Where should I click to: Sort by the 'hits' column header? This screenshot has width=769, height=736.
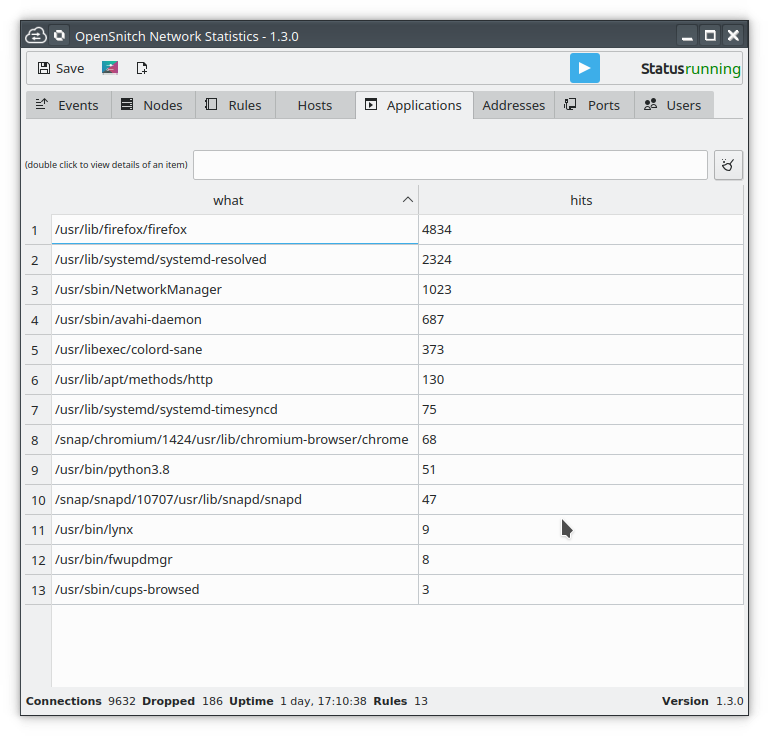point(581,200)
